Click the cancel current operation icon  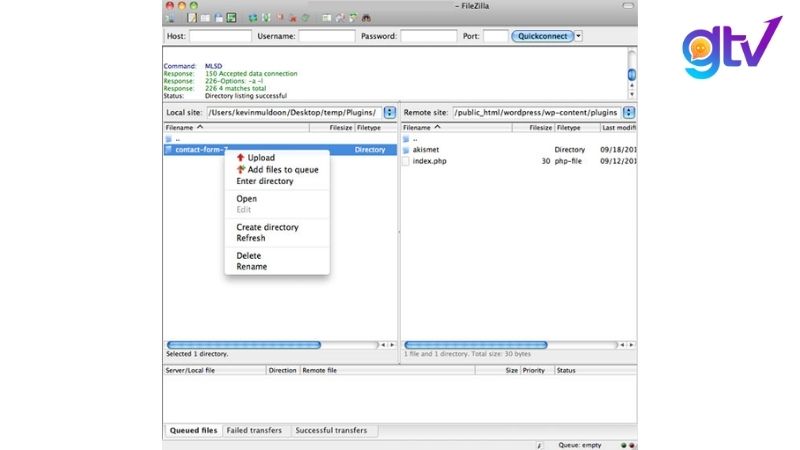[279, 17]
